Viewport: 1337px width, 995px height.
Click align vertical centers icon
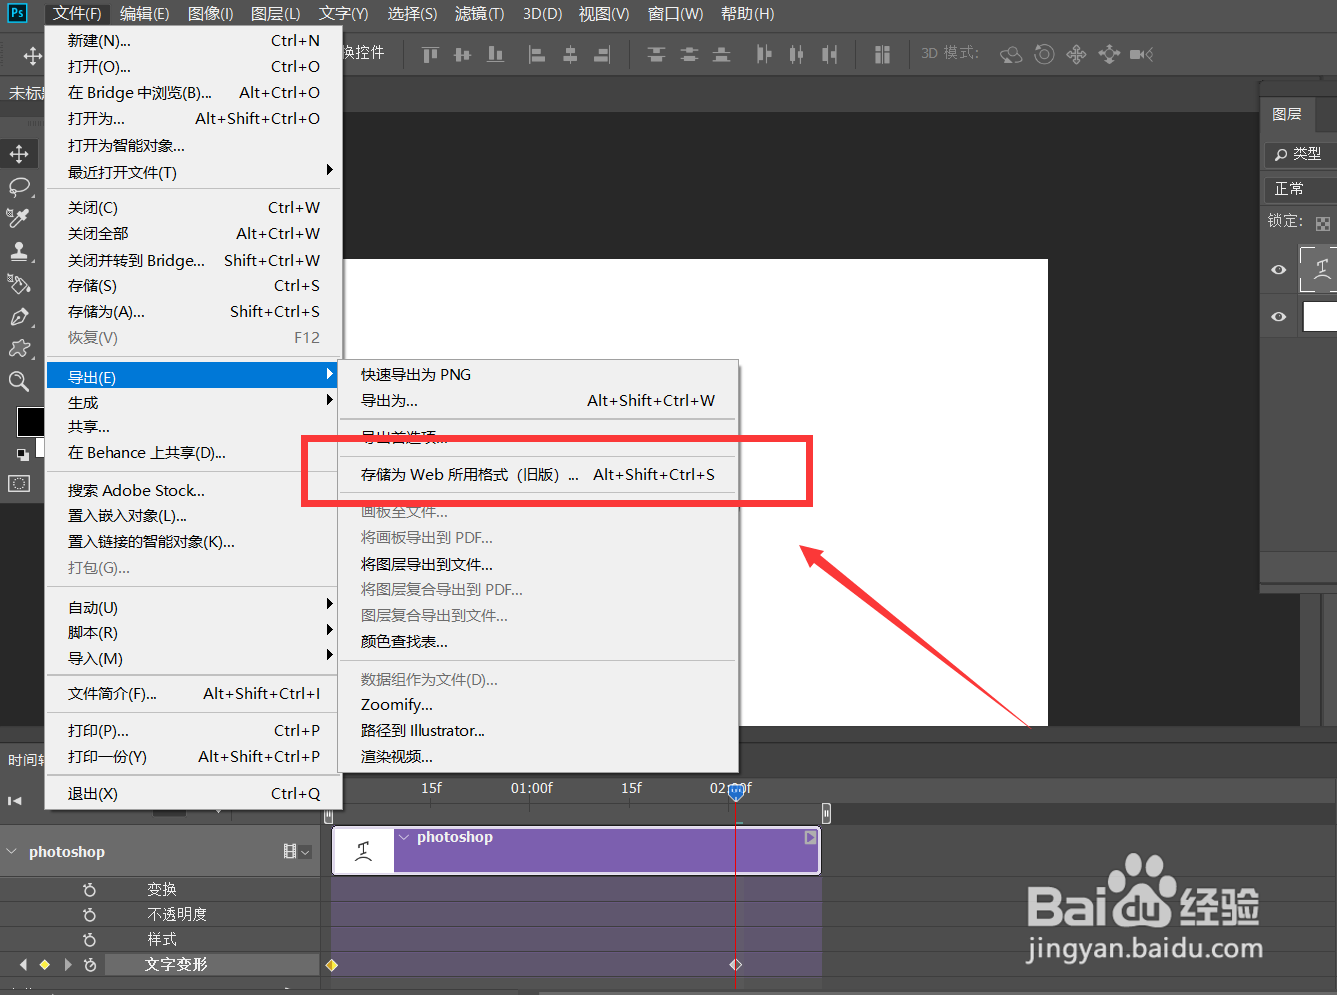click(x=462, y=54)
